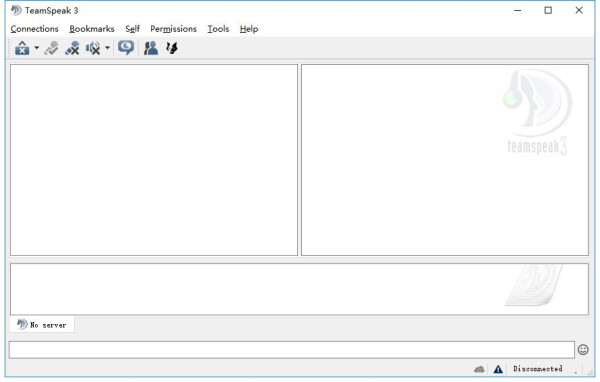600x382 pixels.
Task: Click the greyed Disconnect plug icon
Action: tap(51, 48)
